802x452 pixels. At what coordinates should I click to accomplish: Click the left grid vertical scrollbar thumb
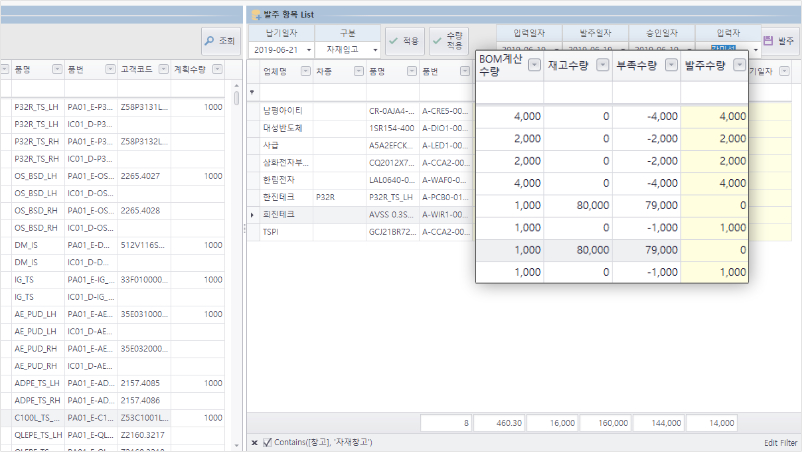coord(236,98)
